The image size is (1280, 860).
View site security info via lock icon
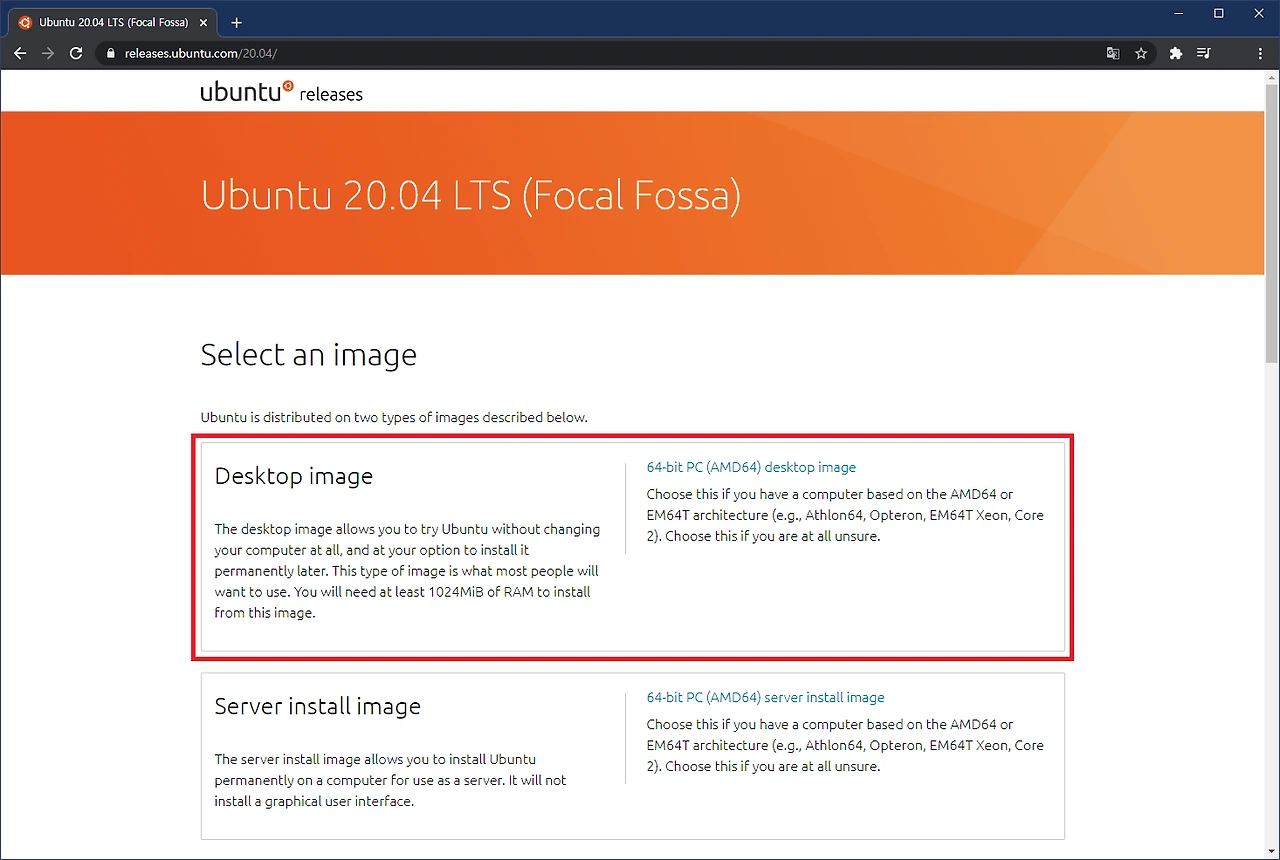pyautogui.click(x=111, y=54)
